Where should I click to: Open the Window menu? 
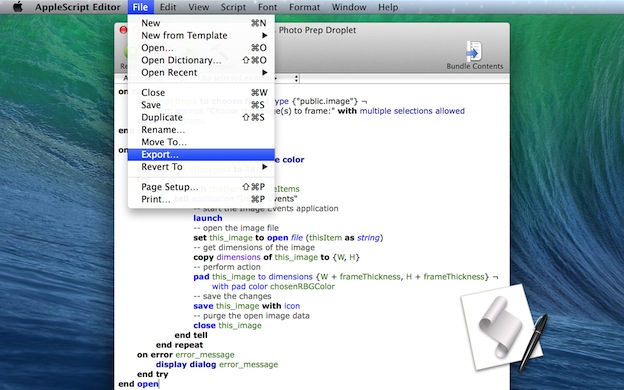(x=349, y=7)
